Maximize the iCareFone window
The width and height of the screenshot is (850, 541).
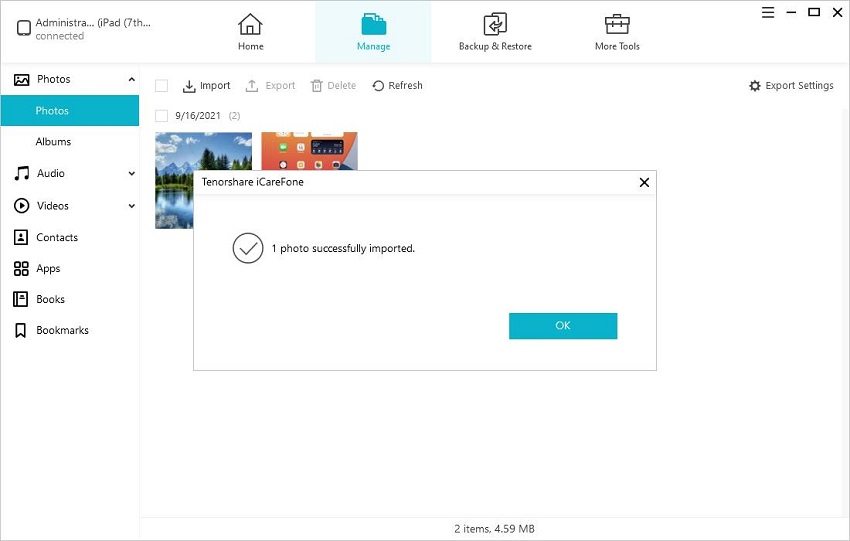pyautogui.click(x=814, y=12)
